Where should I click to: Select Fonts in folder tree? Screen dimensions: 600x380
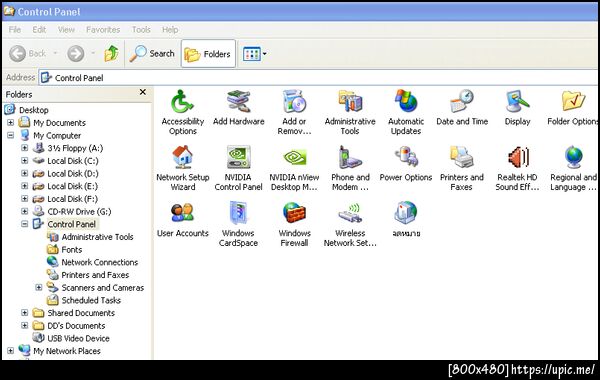[x=72, y=250]
